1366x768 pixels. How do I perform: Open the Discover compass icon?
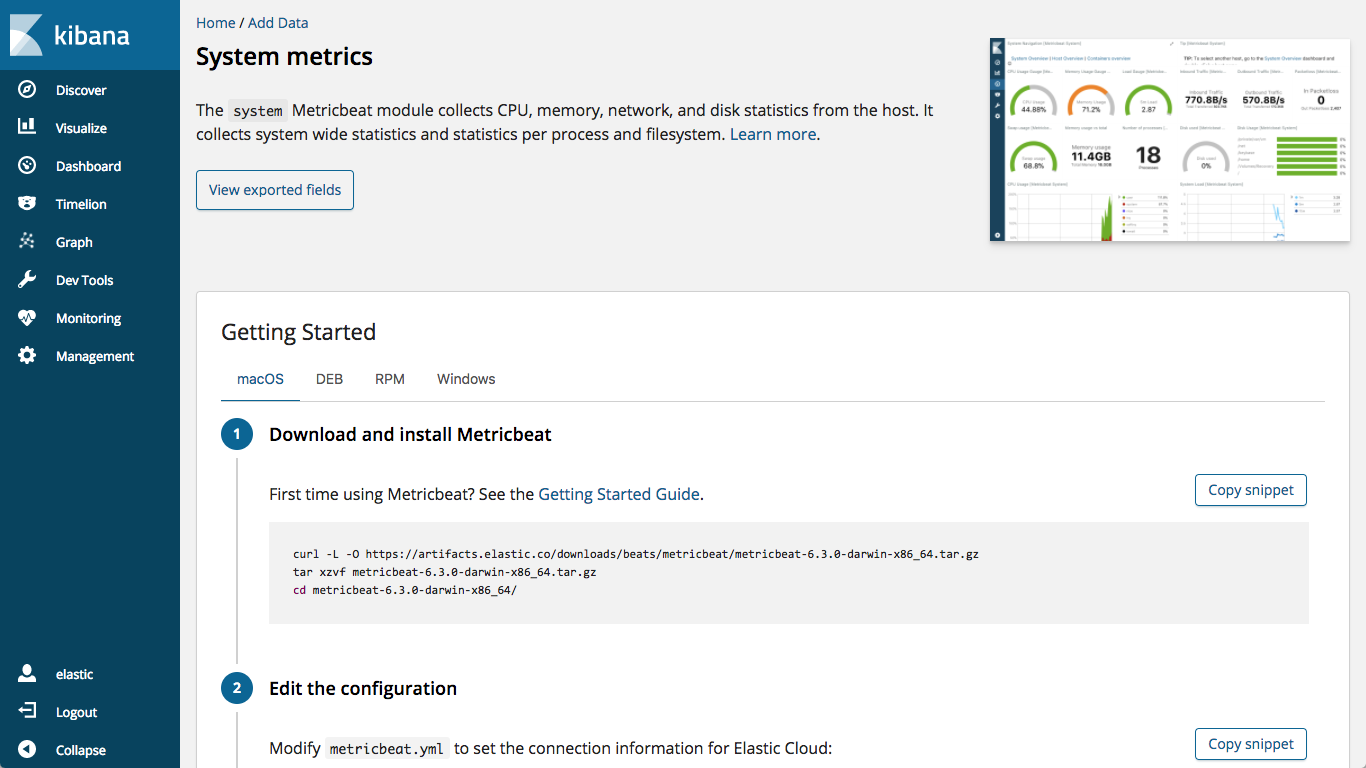point(27,90)
